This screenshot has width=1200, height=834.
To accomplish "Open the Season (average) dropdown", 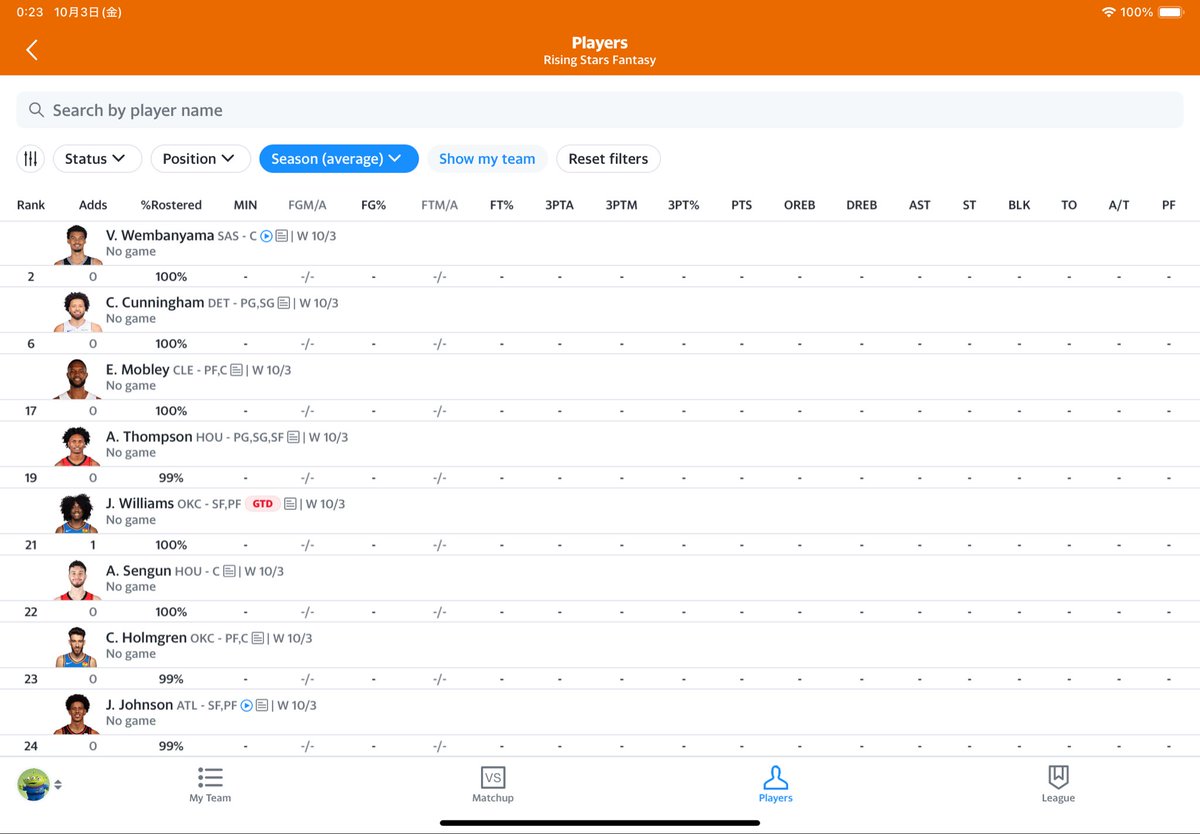I will [338, 158].
